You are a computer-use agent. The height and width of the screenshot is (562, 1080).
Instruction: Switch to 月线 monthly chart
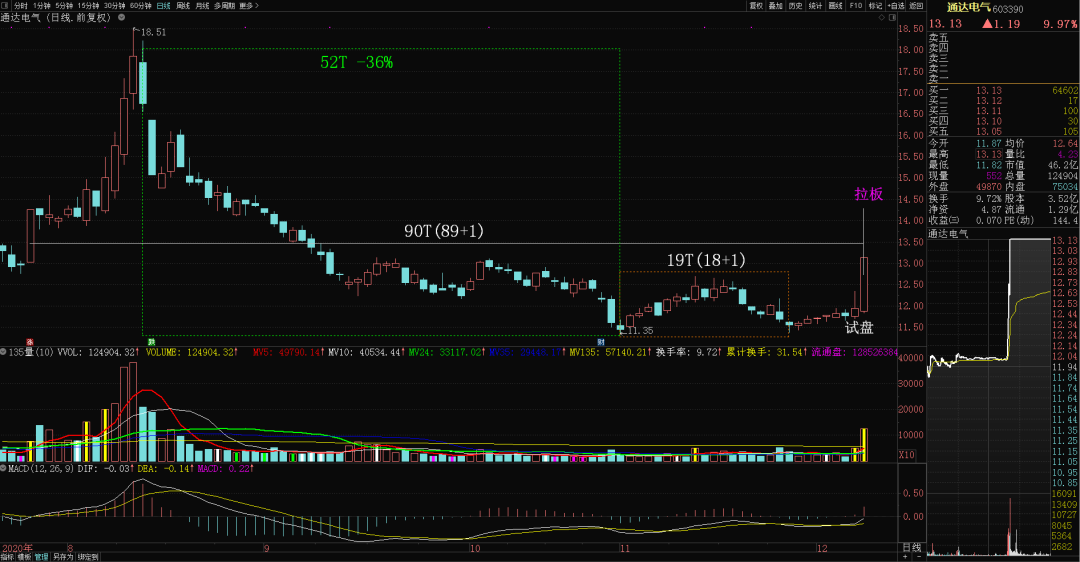(202, 6)
